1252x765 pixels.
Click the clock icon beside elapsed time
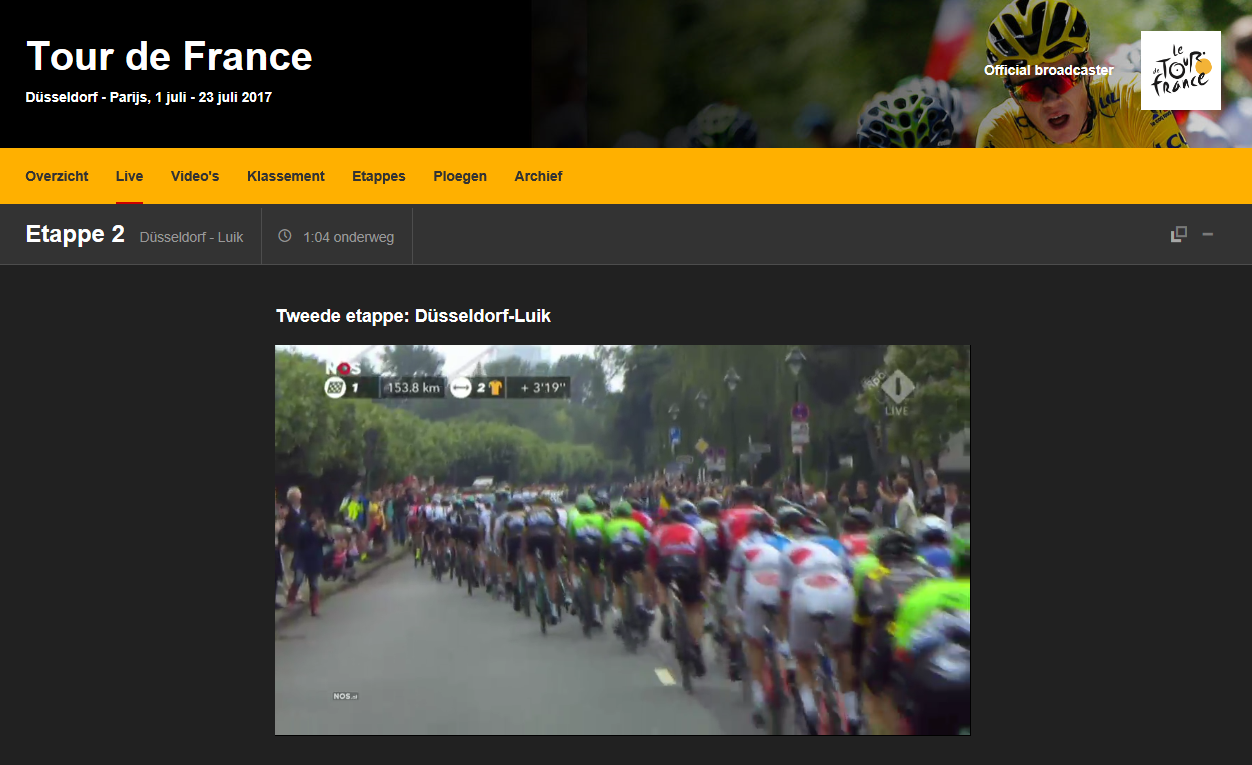click(x=285, y=236)
